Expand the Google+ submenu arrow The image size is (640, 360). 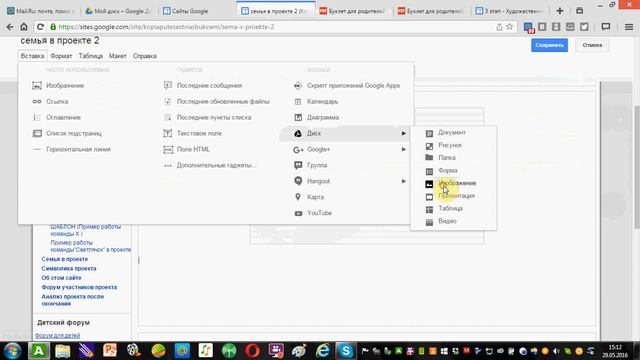click(x=403, y=149)
